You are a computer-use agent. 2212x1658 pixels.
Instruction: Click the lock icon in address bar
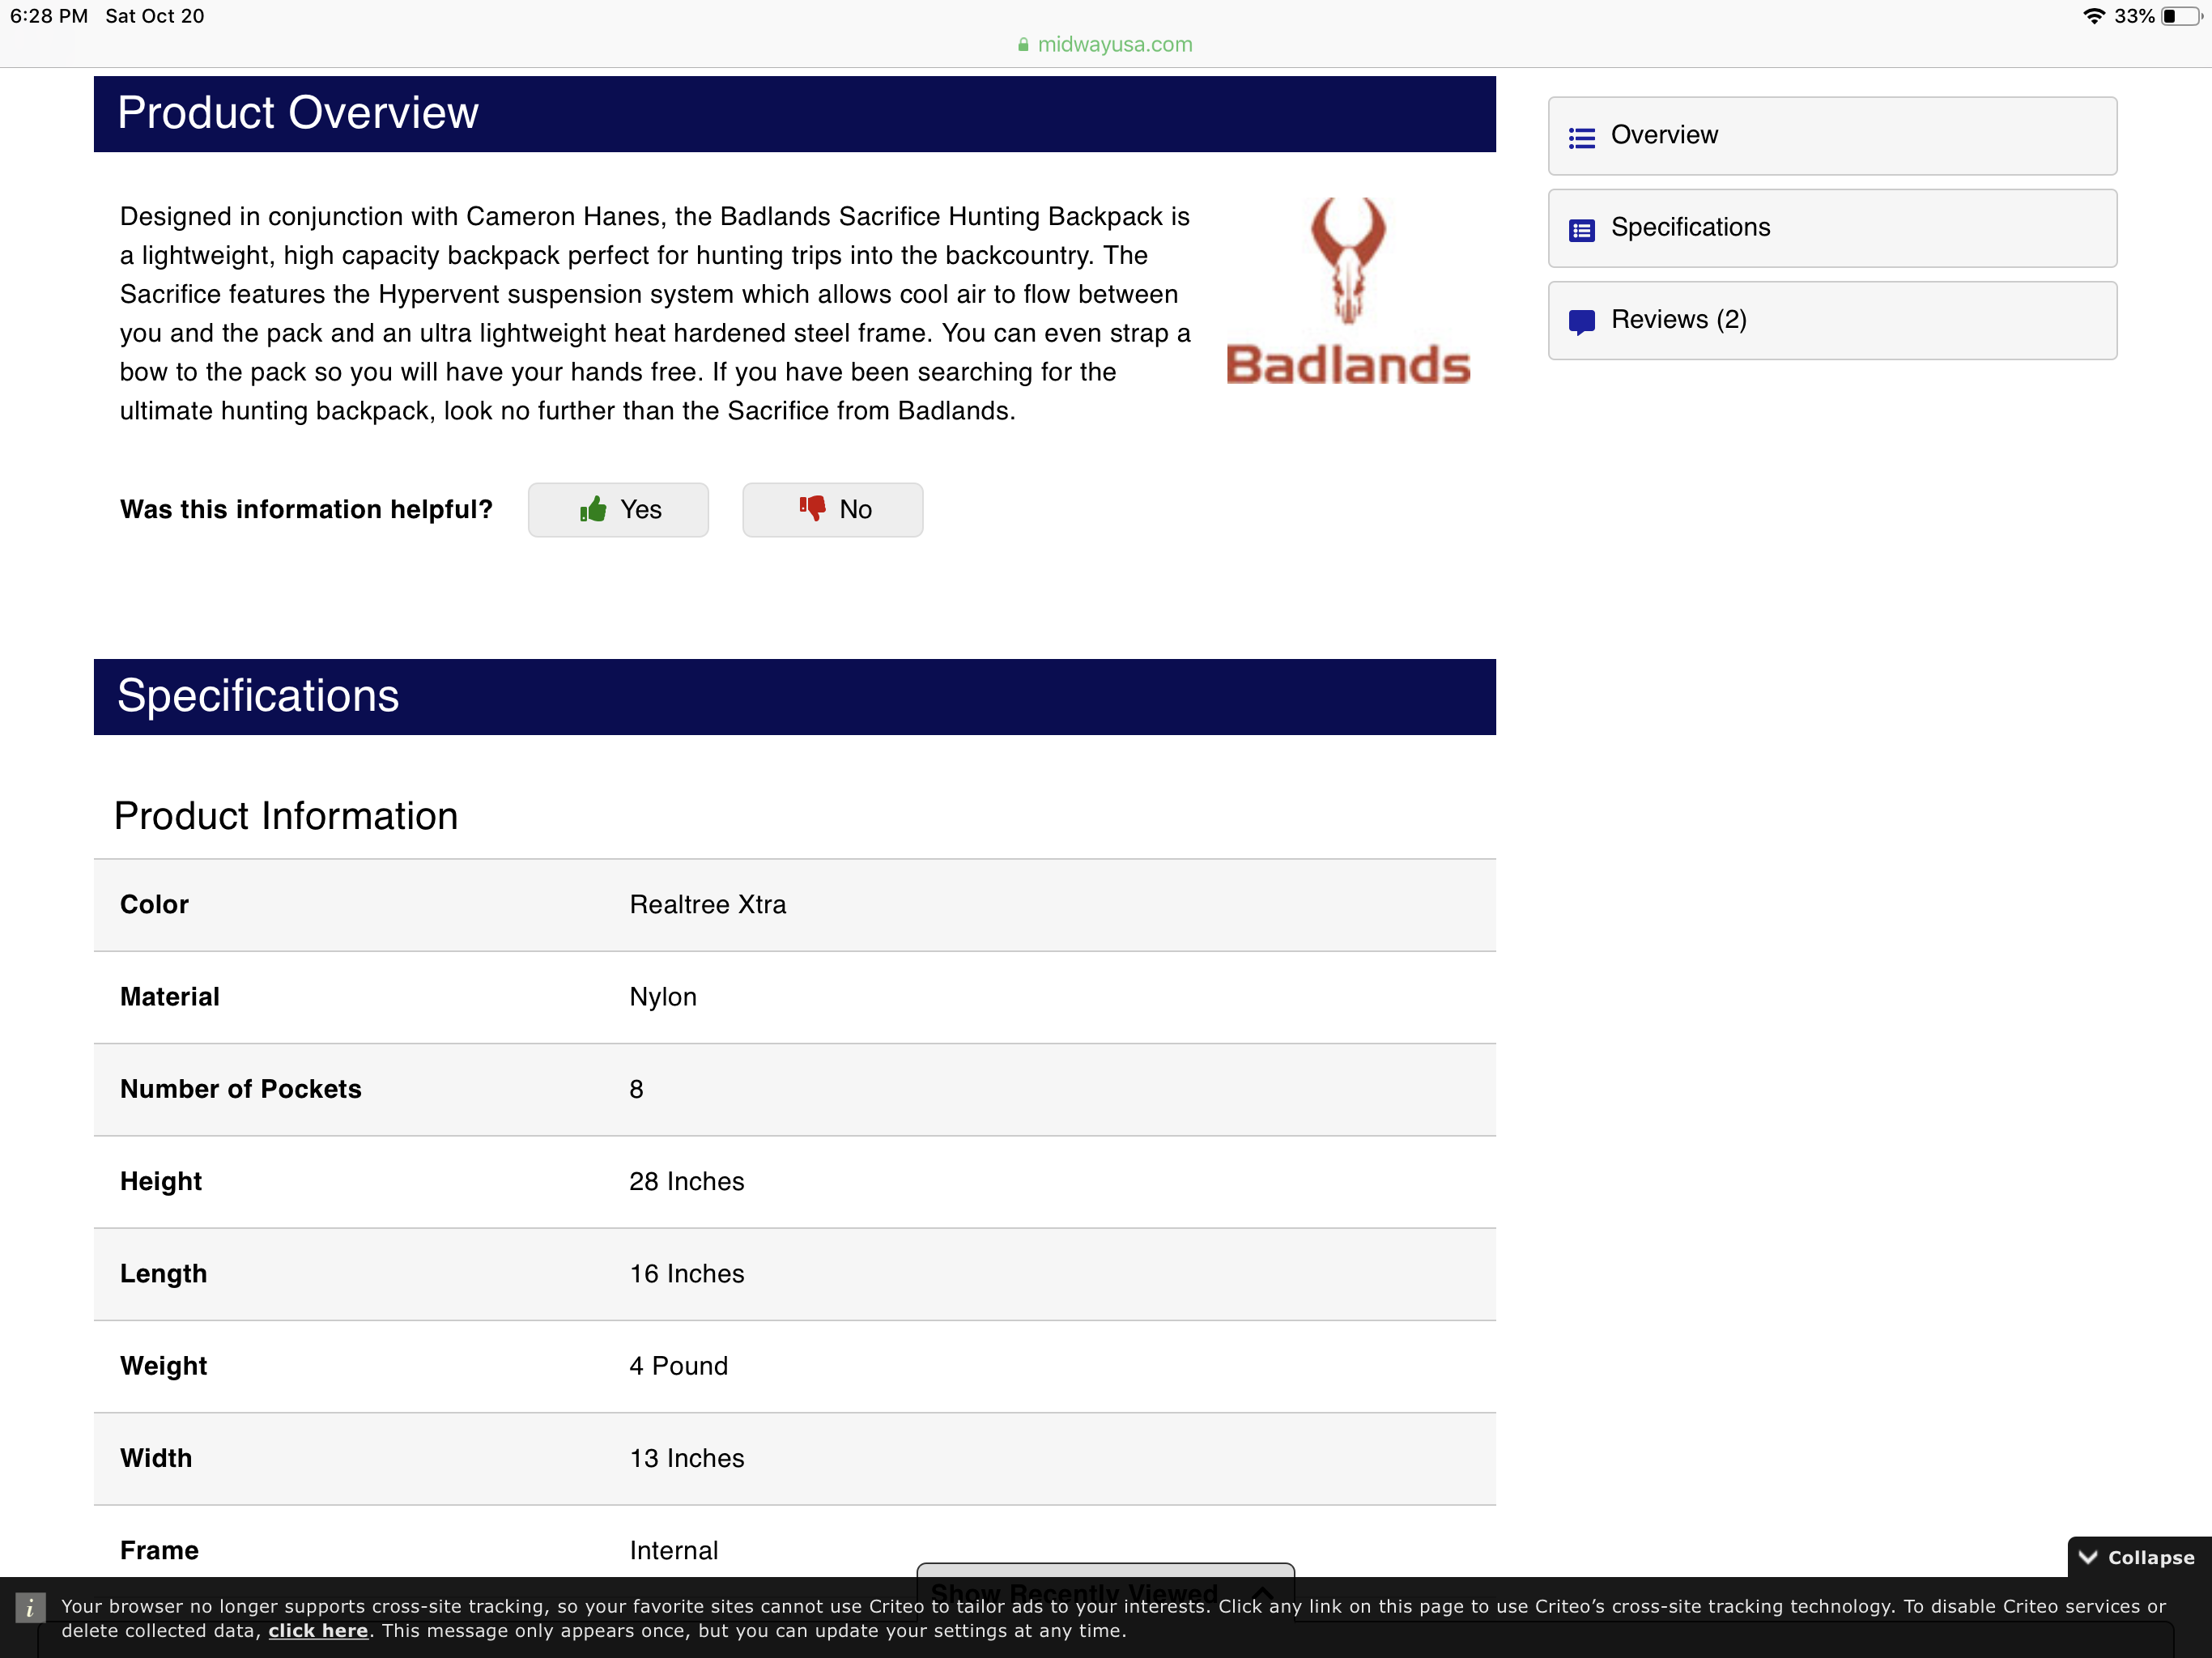(1023, 44)
